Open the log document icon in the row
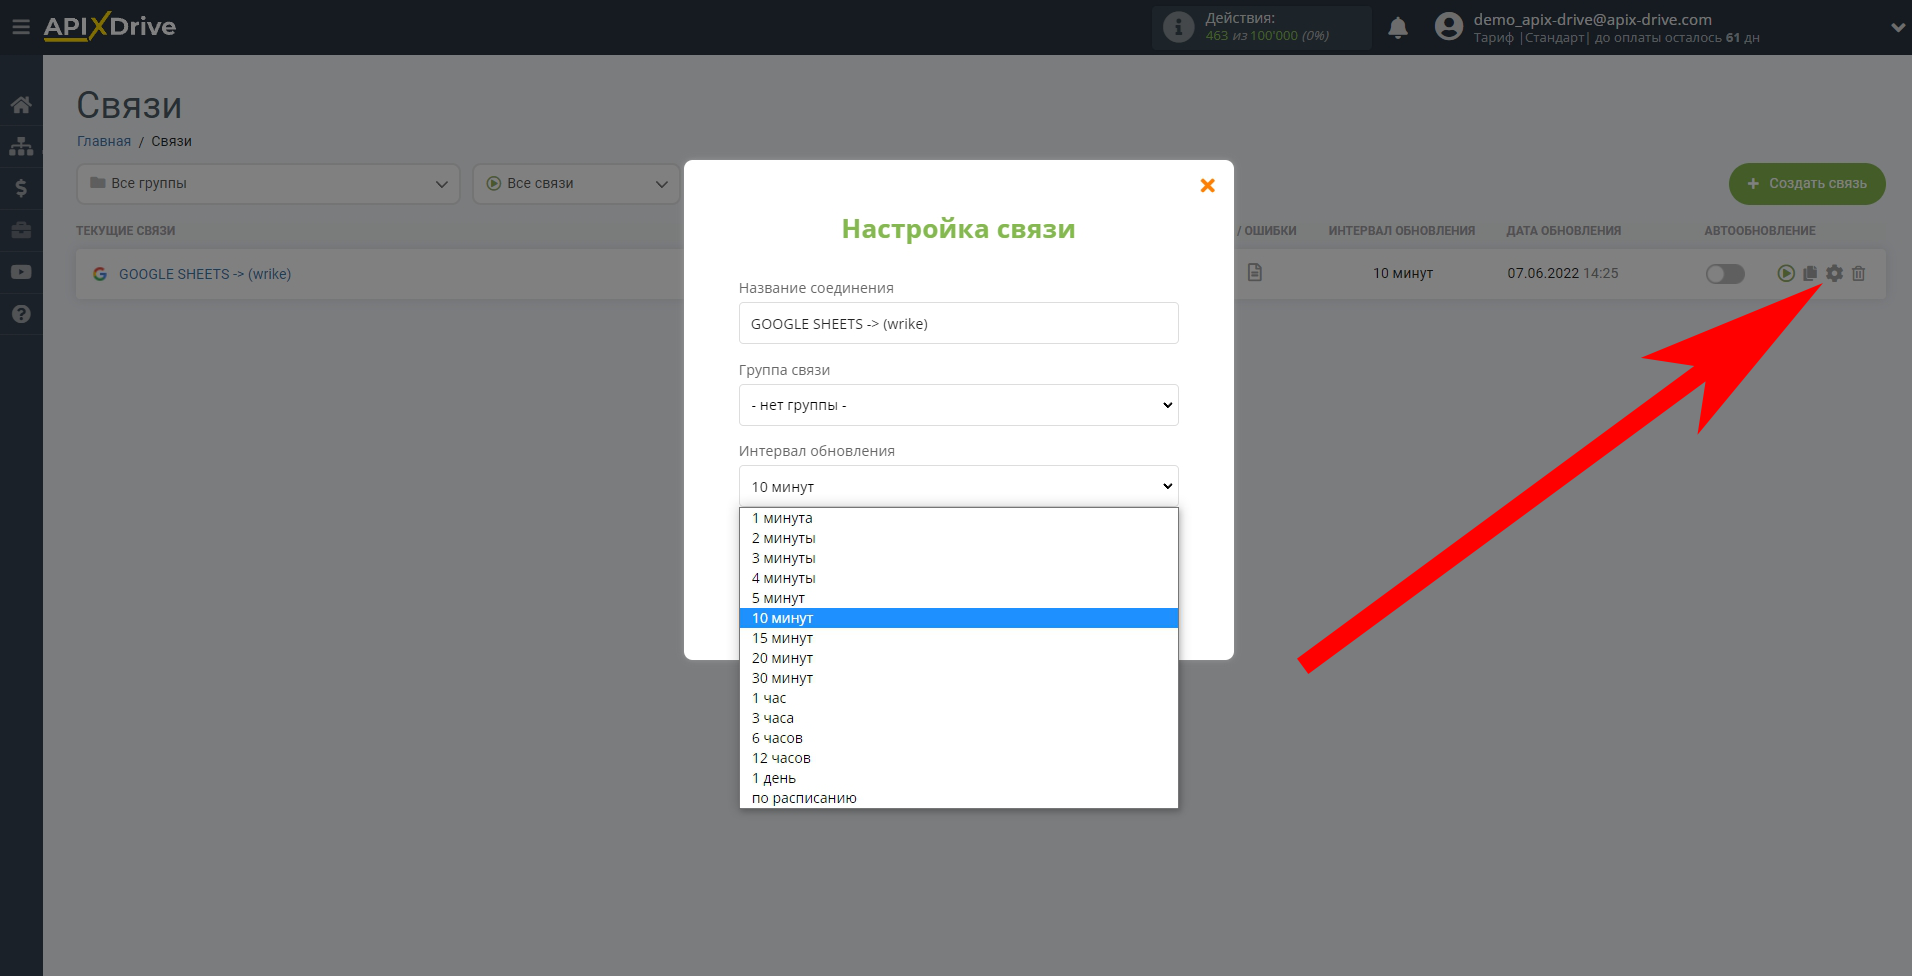The image size is (1912, 976). click(x=1255, y=272)
